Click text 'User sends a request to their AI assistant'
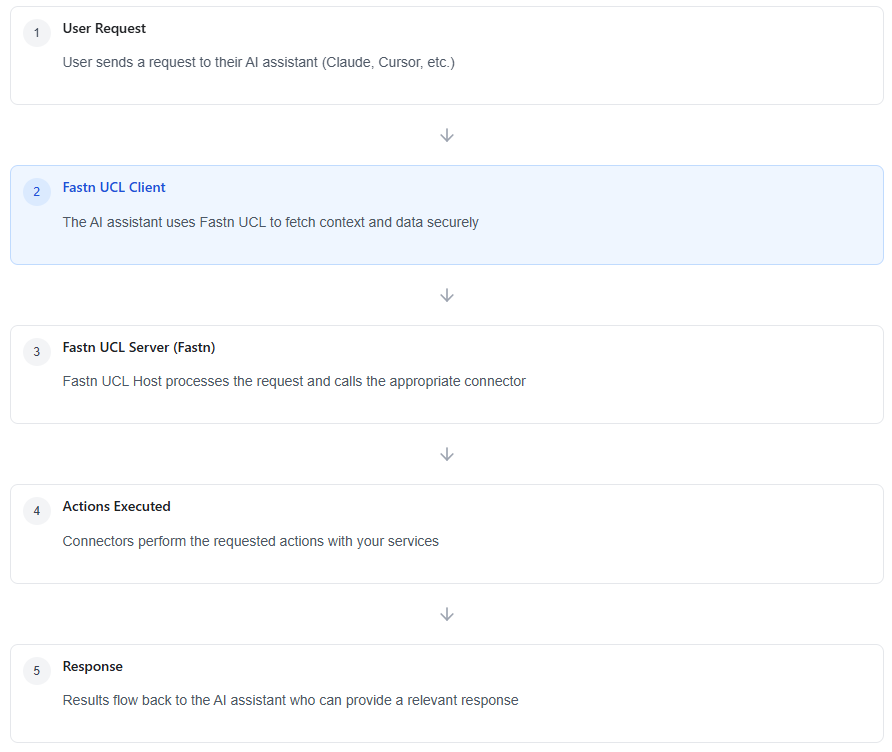This screenshot has height=752, width=892. [x=190, y=63]
